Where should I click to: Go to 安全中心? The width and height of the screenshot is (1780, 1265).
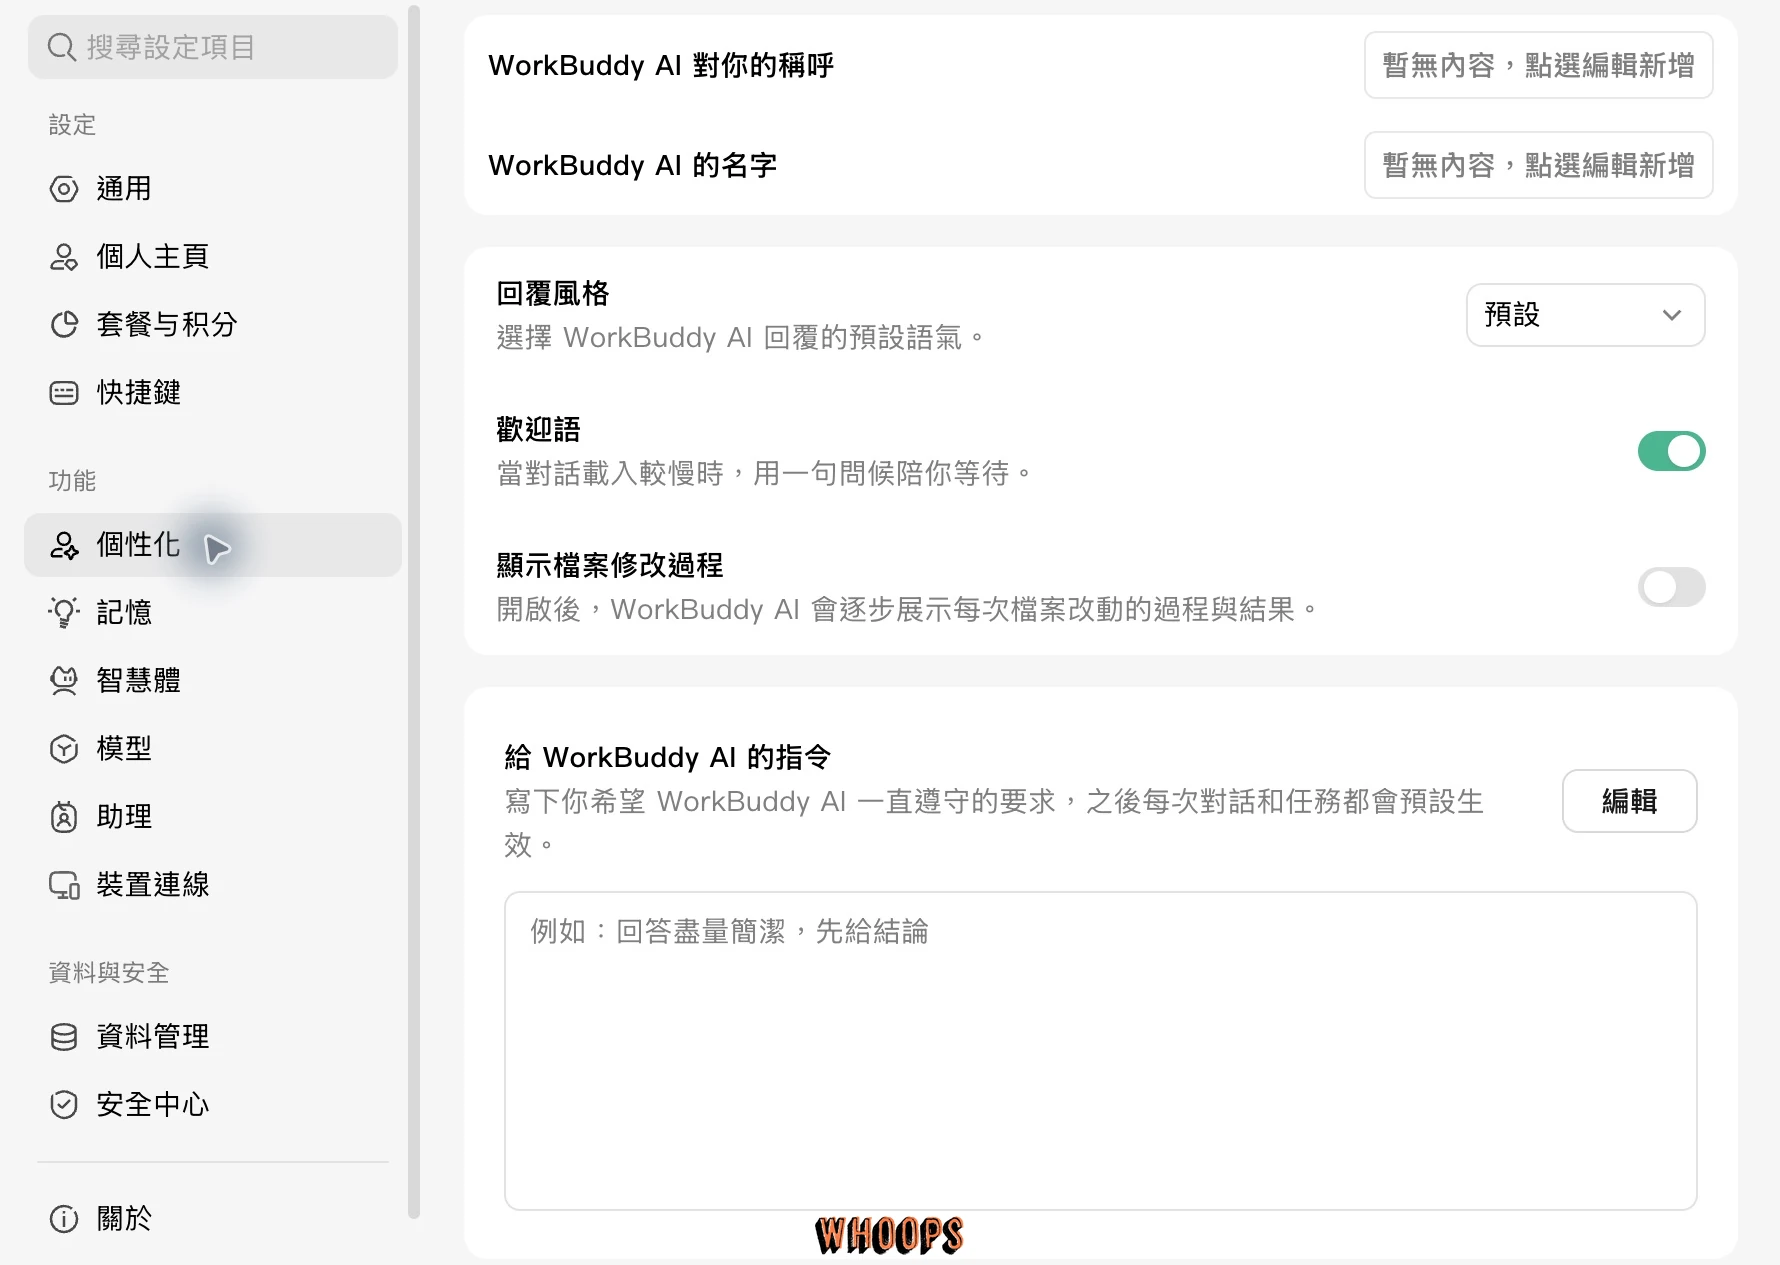(x=213, y=1105)
